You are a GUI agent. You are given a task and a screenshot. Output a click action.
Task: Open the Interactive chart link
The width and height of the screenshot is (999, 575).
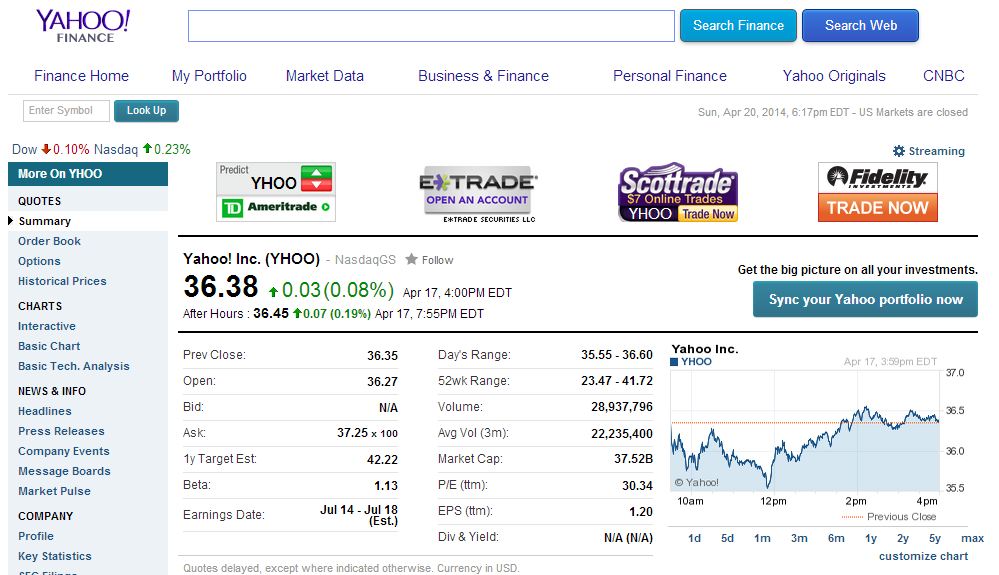click(x=47, y=326)
